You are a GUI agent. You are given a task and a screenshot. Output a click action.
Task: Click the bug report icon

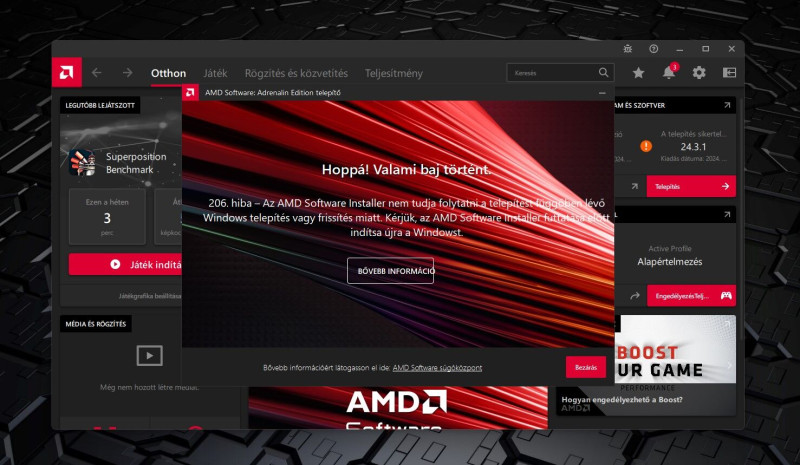pos(628,48)
